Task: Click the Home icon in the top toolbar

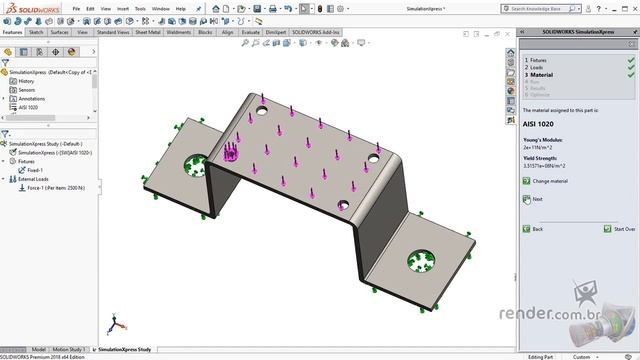Action: 216,9
